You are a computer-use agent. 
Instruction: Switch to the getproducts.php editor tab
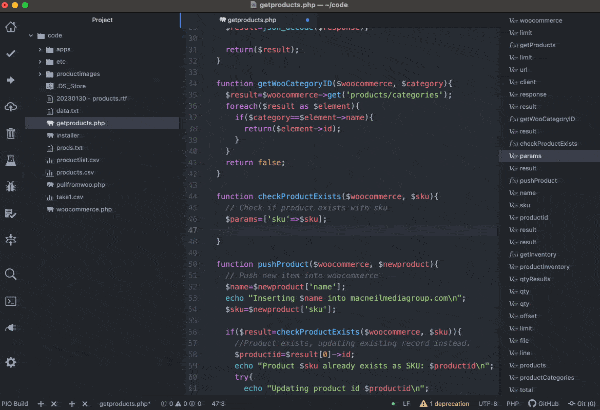click(249, 20)
